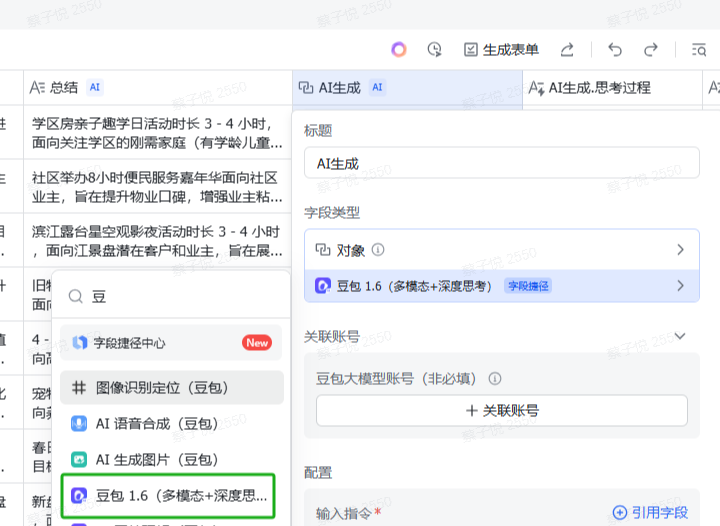The image size is (720, 526).
Task: Click the object icon in AI生成 header
Action: coord(306,87)
